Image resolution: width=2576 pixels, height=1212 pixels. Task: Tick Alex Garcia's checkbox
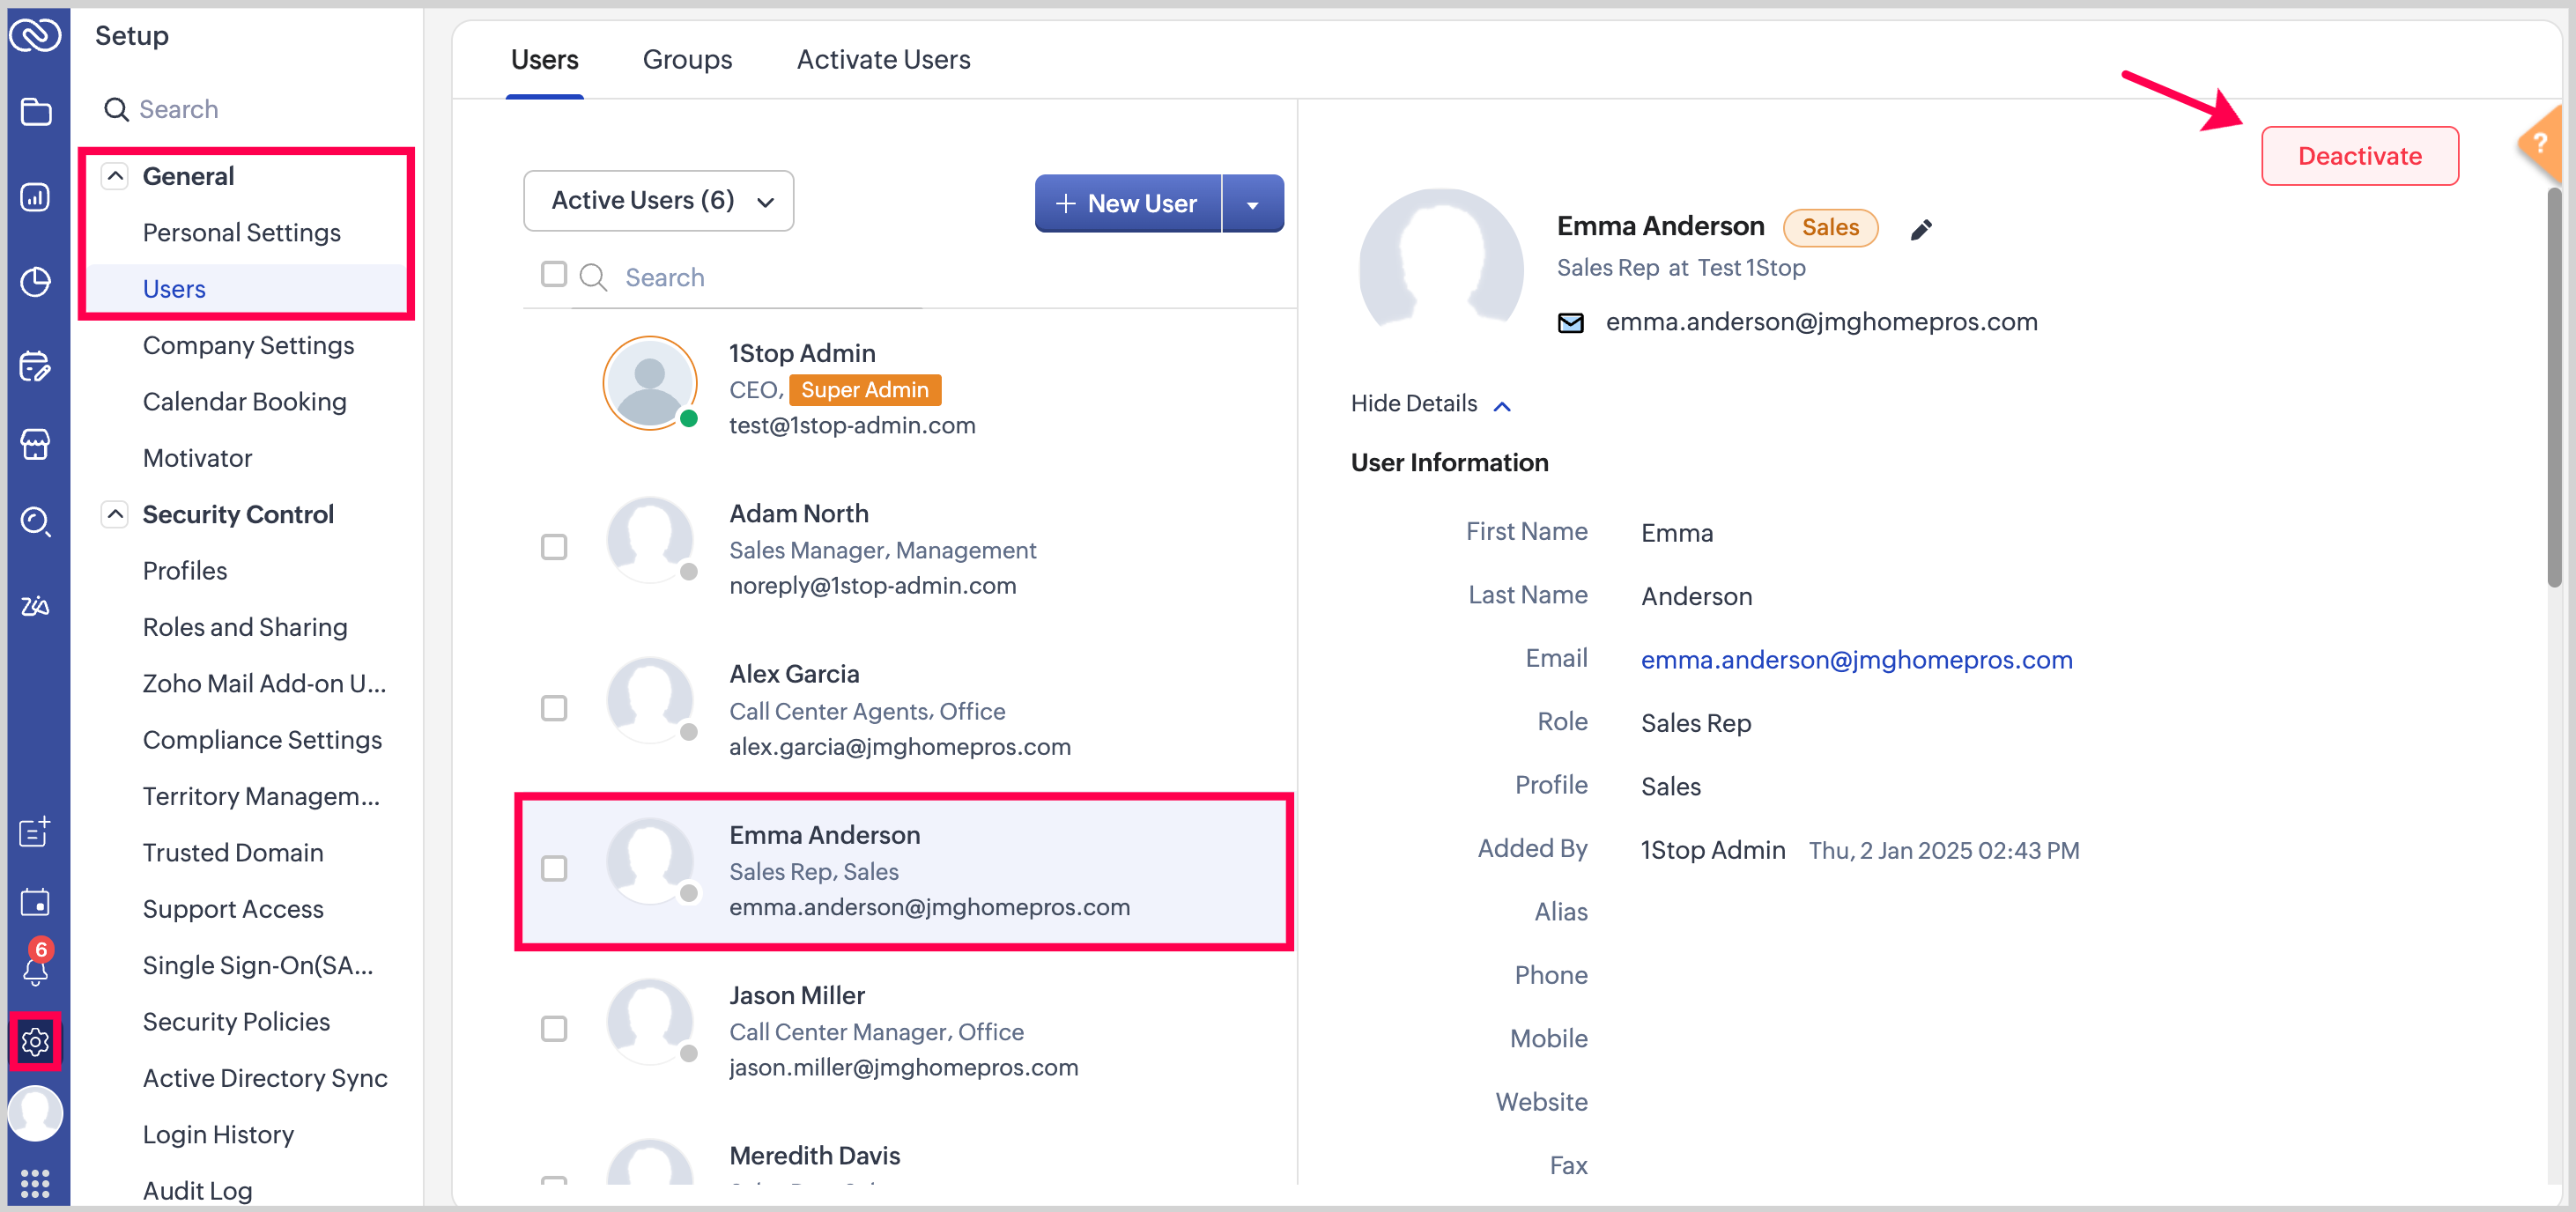click(553, 708)
